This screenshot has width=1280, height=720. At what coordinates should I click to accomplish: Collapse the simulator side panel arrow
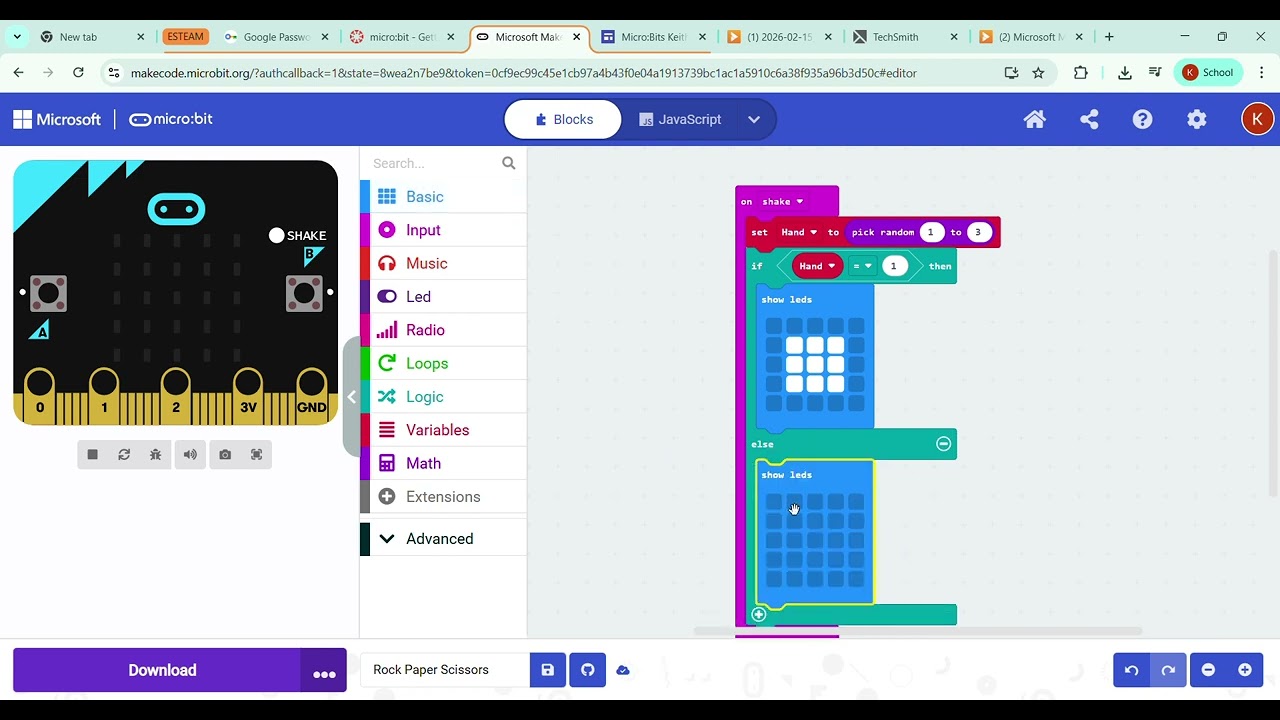tap(351, 397)
